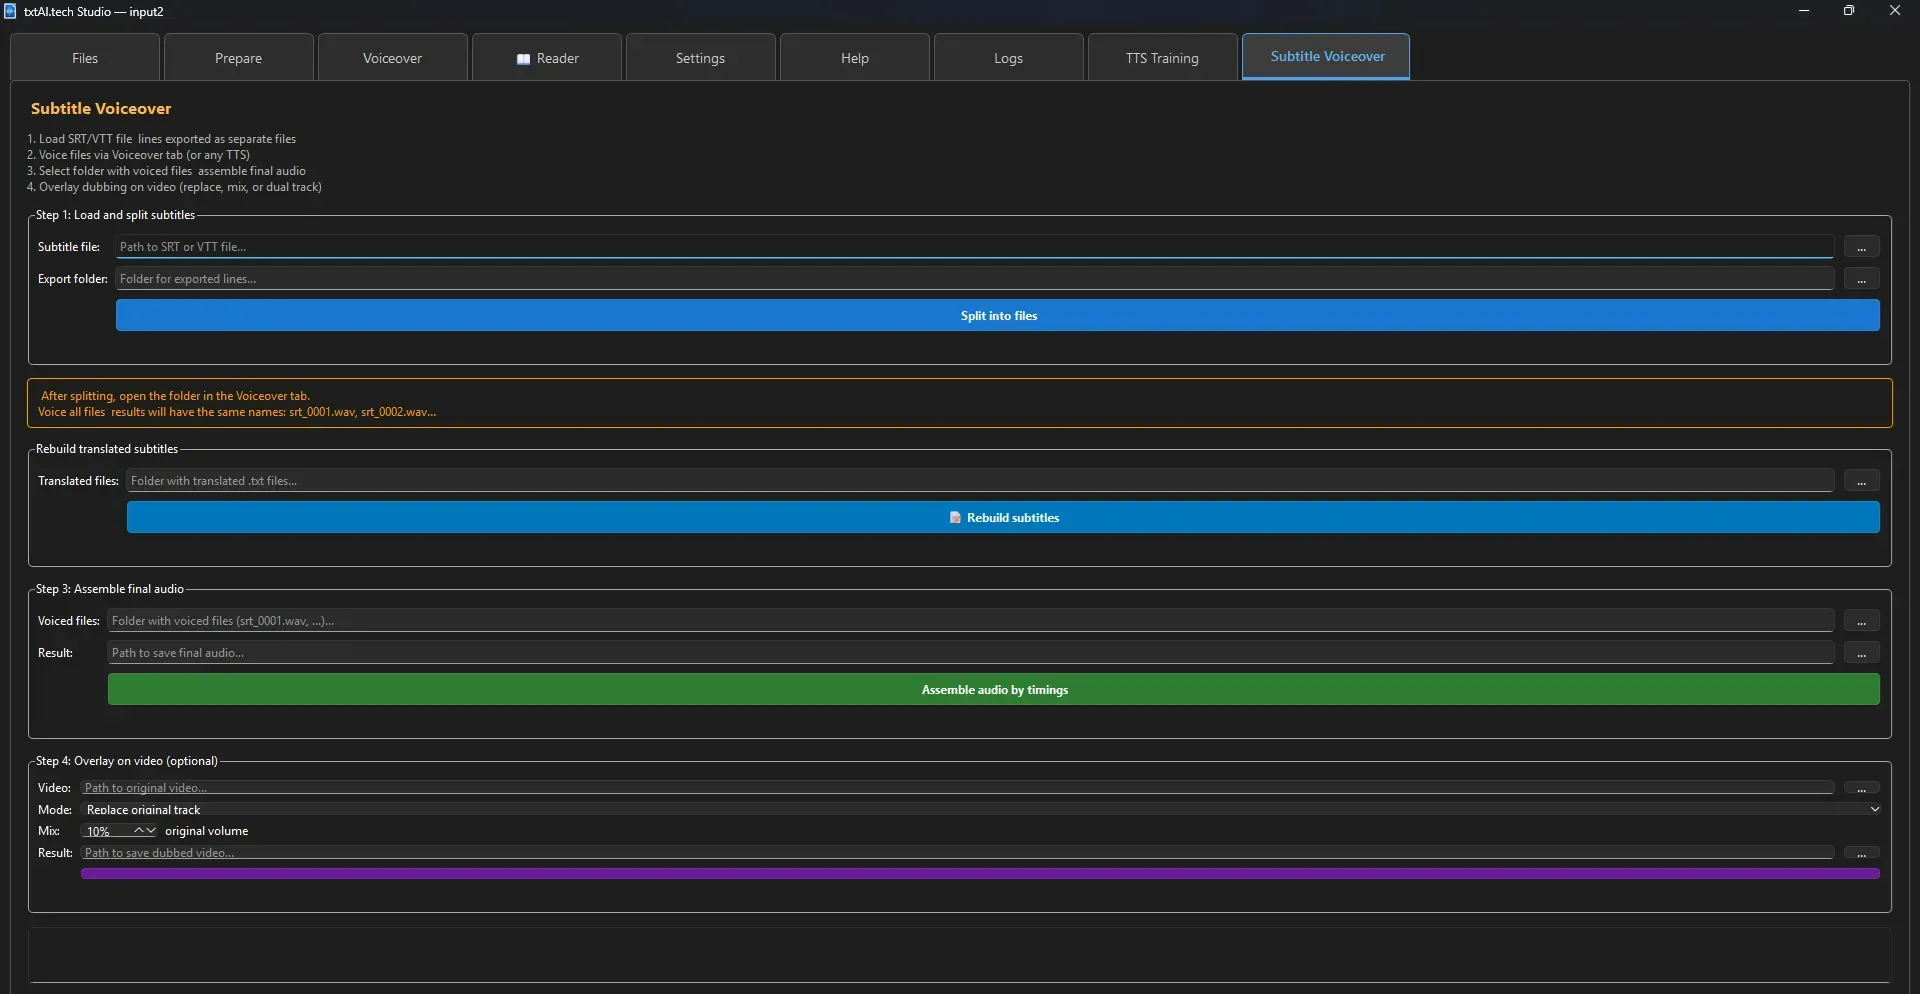1920x994 pixels.
Task: Decrease the Mix original volume percentage
Action: pyautogui.click(x=151, y=831)
